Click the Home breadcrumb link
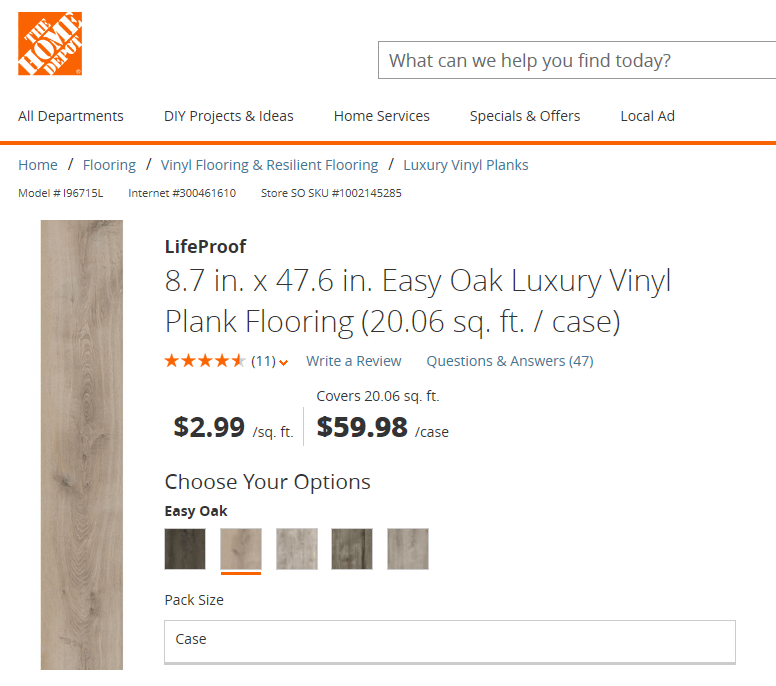The width and height of the screenshot is (776, 686). point(38,165)
